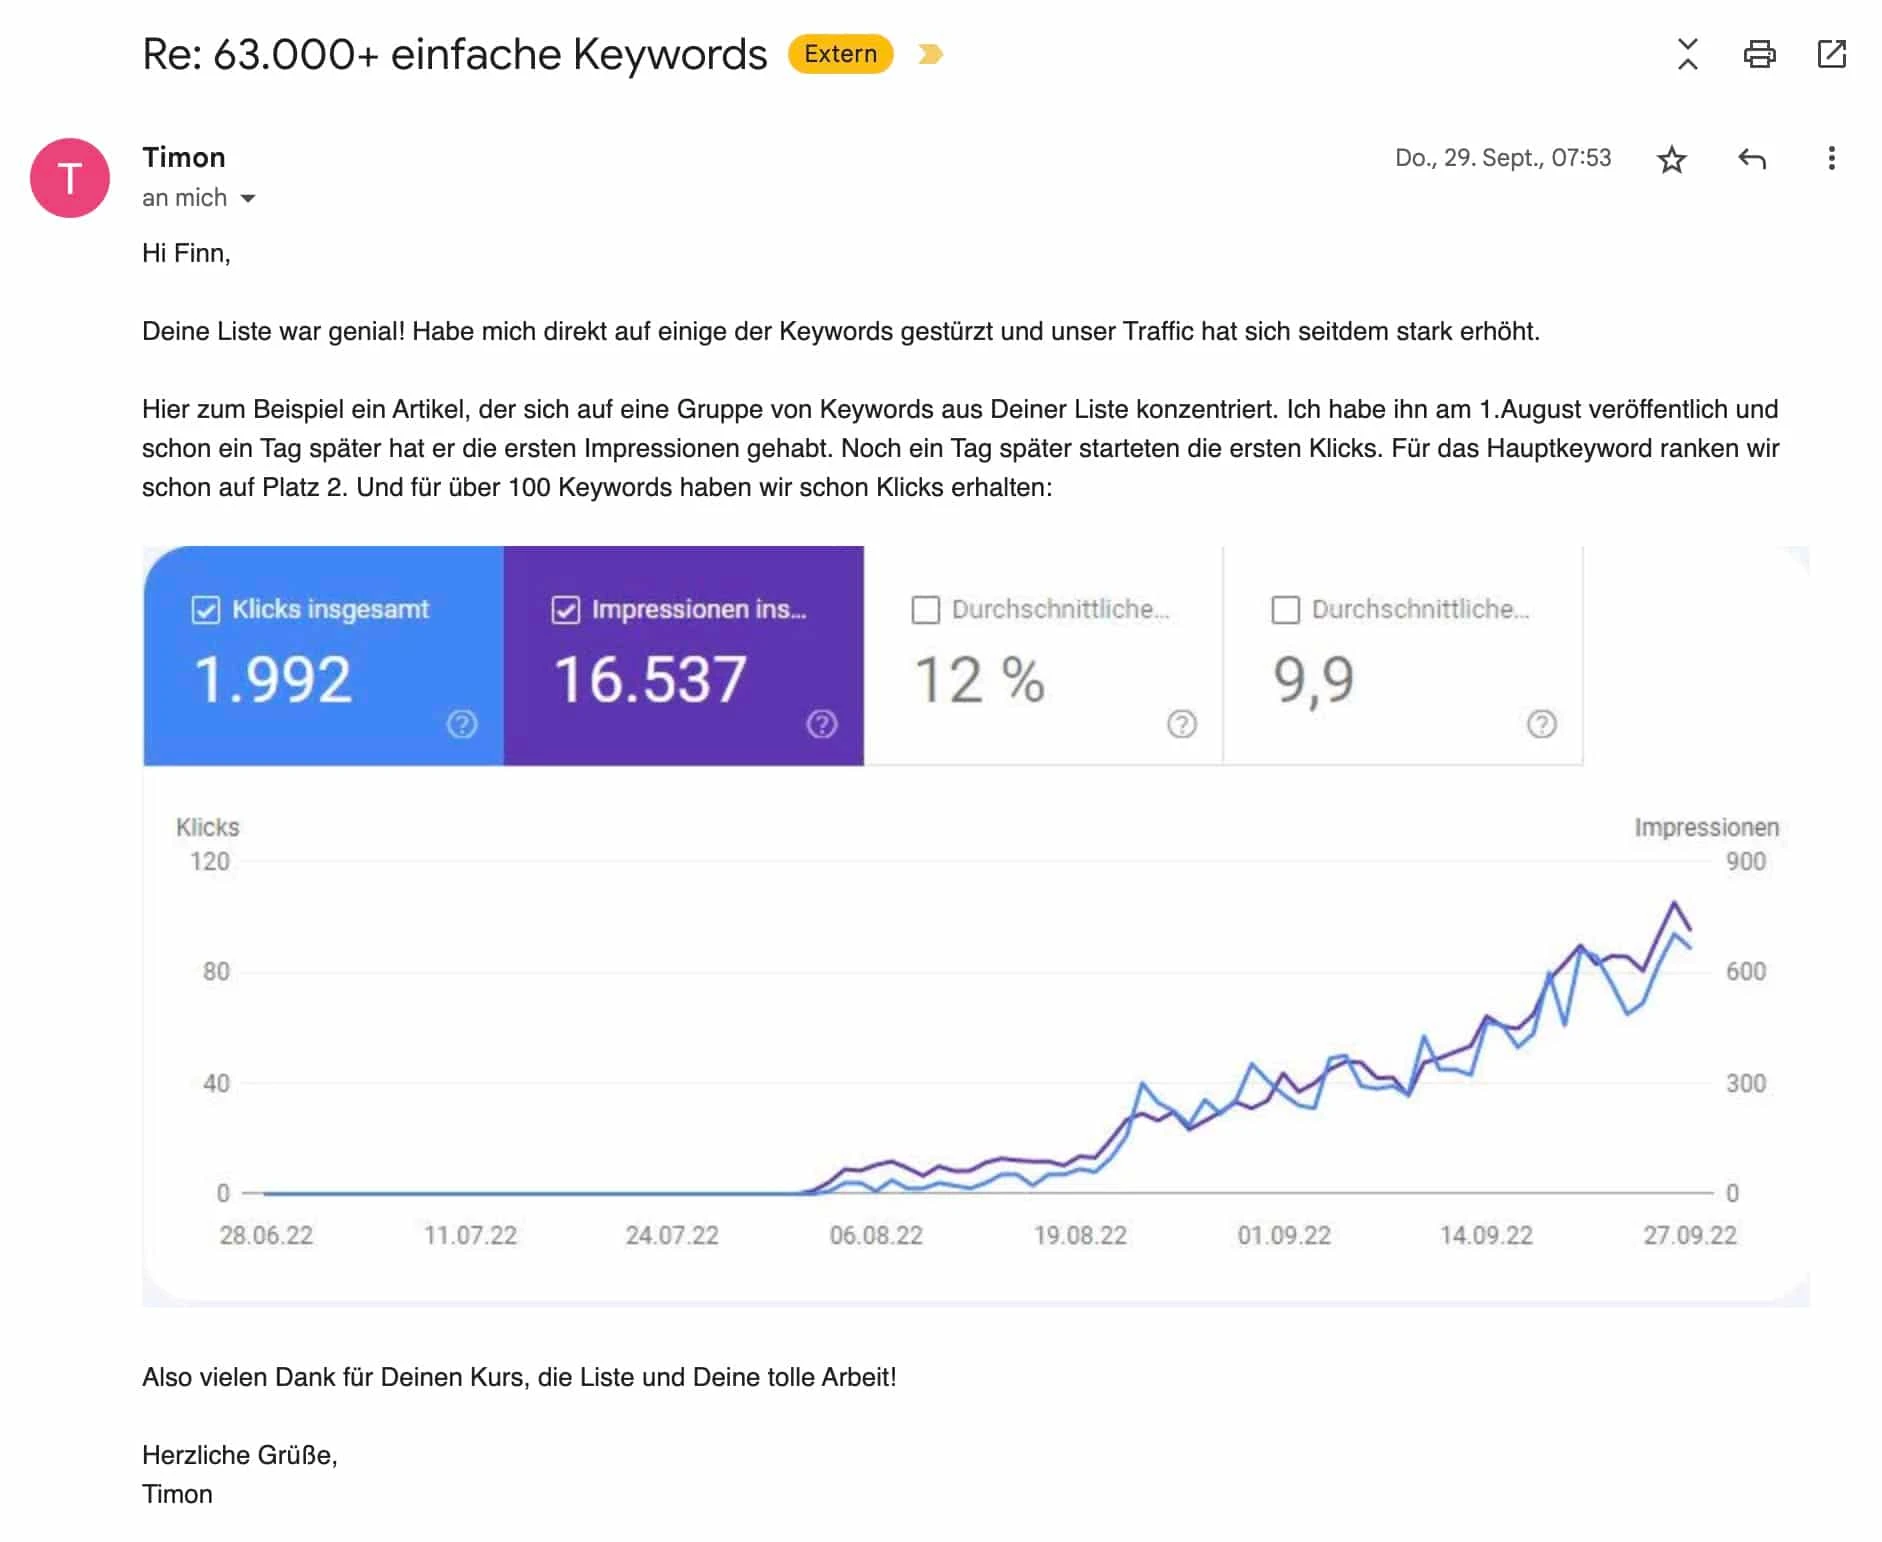This screenshot has width=1882, height=1542.
Task: Click the date 'Do., 29. Sept., 07:53'
Action: coord(1503,158)
